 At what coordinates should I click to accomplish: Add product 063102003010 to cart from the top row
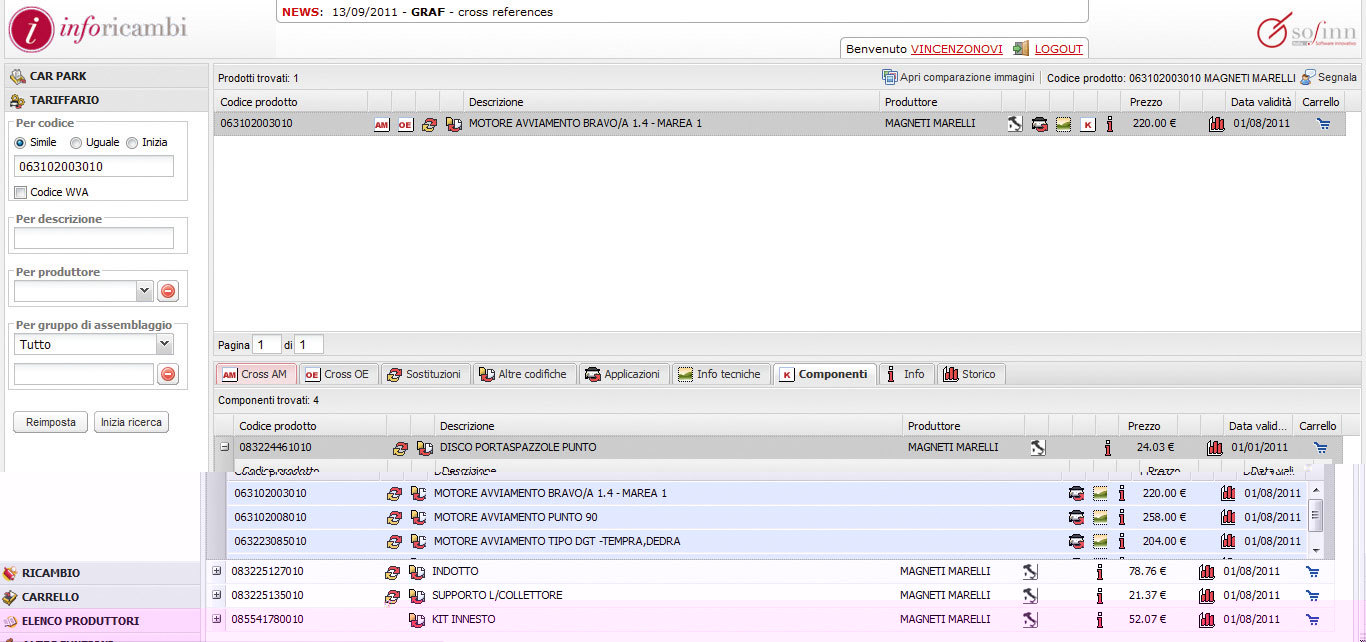(x=1324, y=124)
